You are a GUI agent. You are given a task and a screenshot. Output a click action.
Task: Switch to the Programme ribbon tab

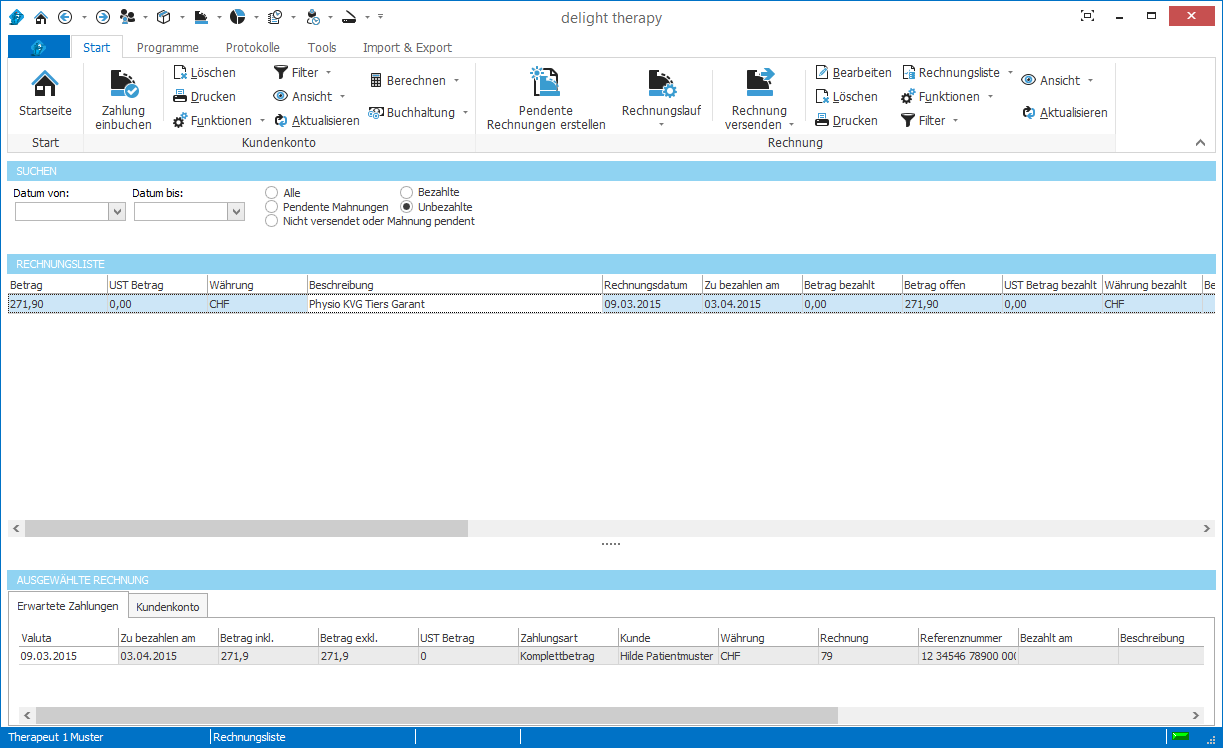[x=167, y=47]
